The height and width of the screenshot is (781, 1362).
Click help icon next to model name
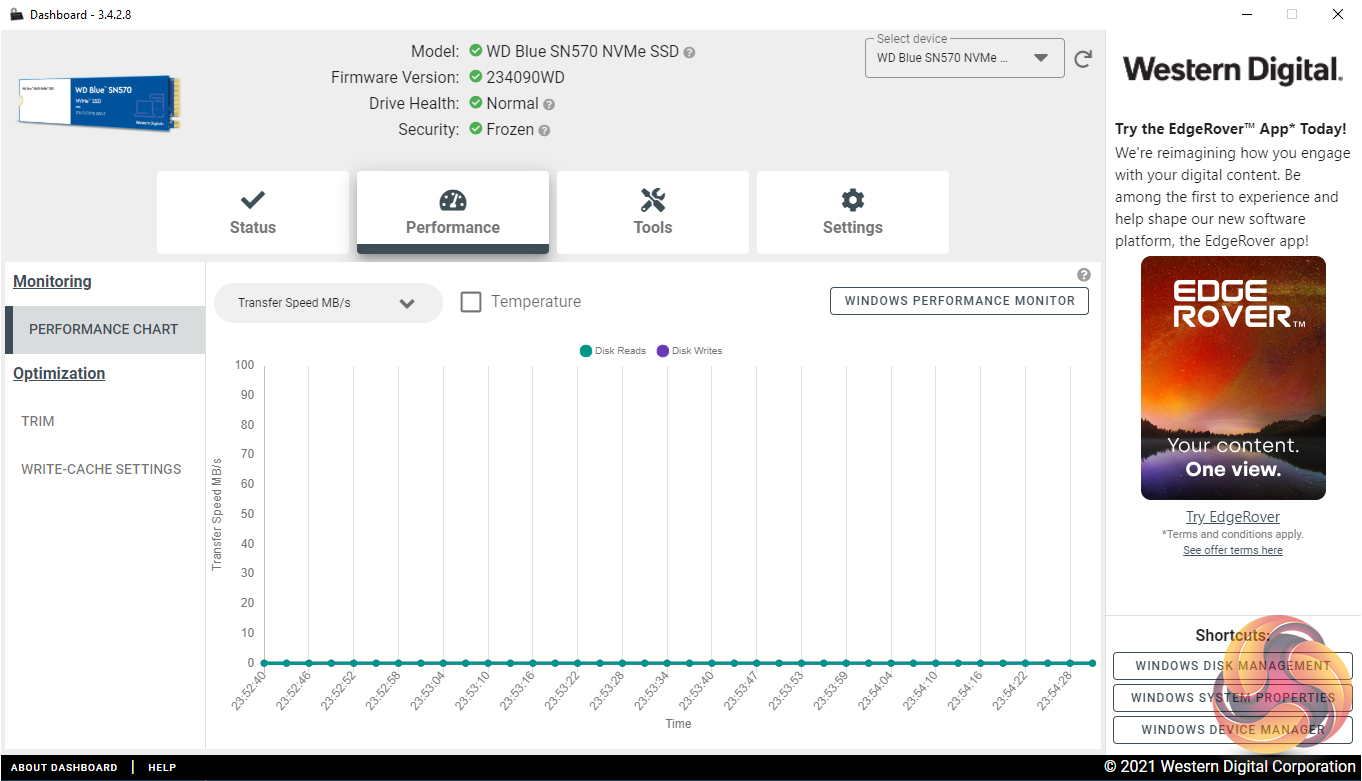(689, 52)
